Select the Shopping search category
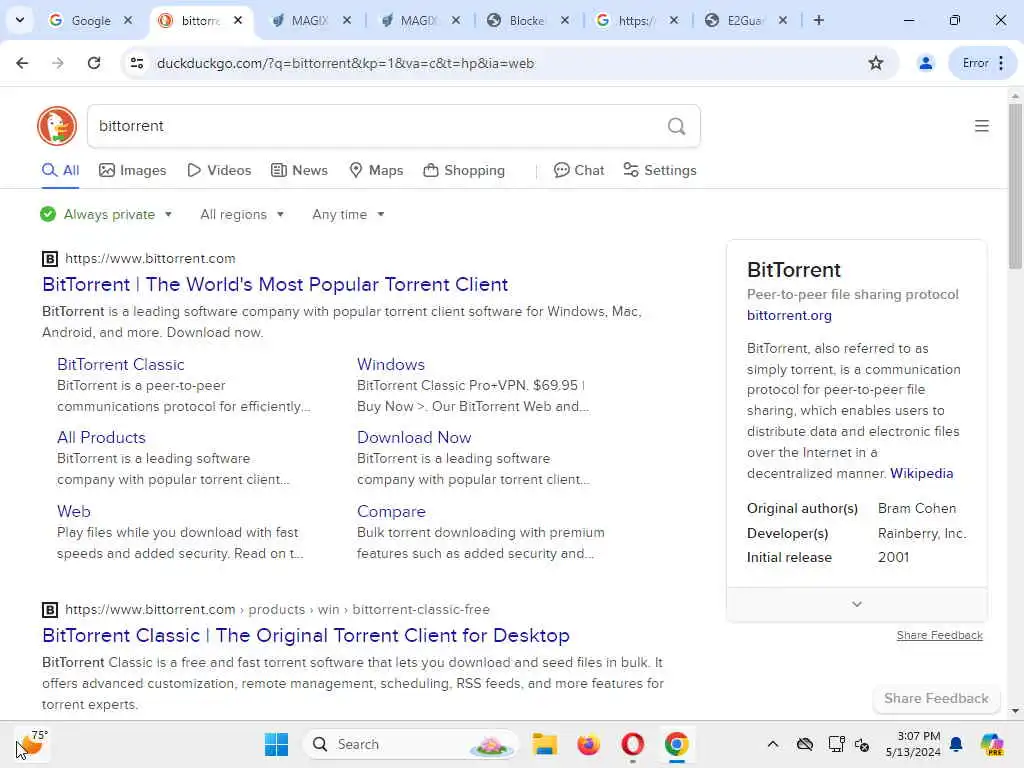This screenshot has height=768, width=1024. [x=464, y=170]
